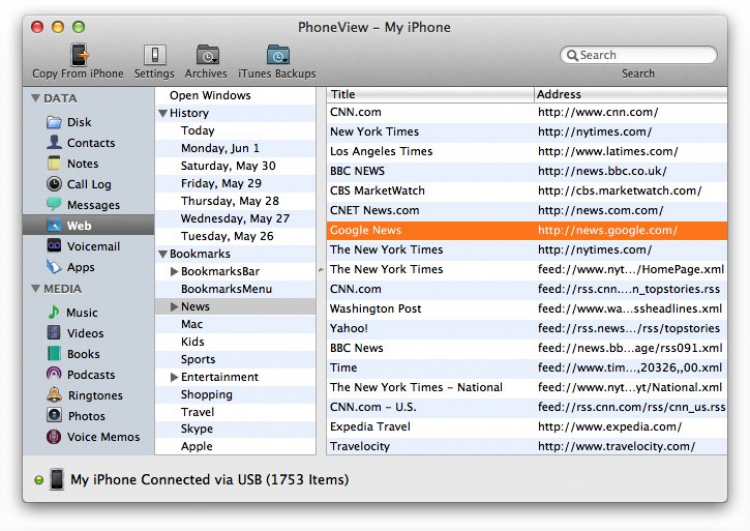750x531 pixels.
Task: Click the http://news.bbc.co.uk/ address
Action: (602, 171)
